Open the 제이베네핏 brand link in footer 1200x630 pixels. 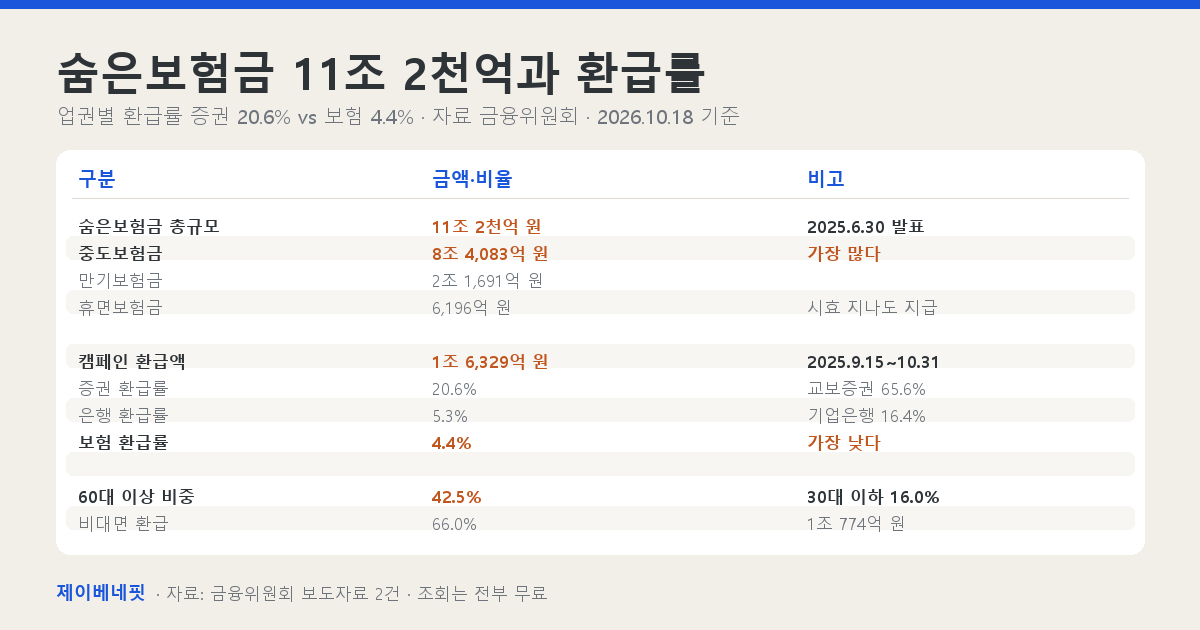101,592
